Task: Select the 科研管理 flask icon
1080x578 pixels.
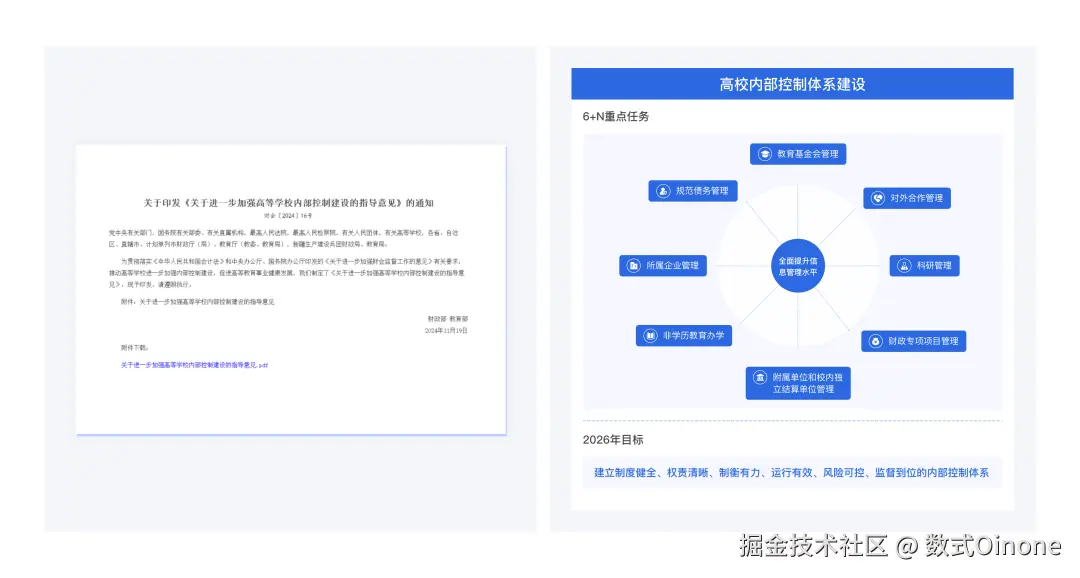Action: (905, 264)
